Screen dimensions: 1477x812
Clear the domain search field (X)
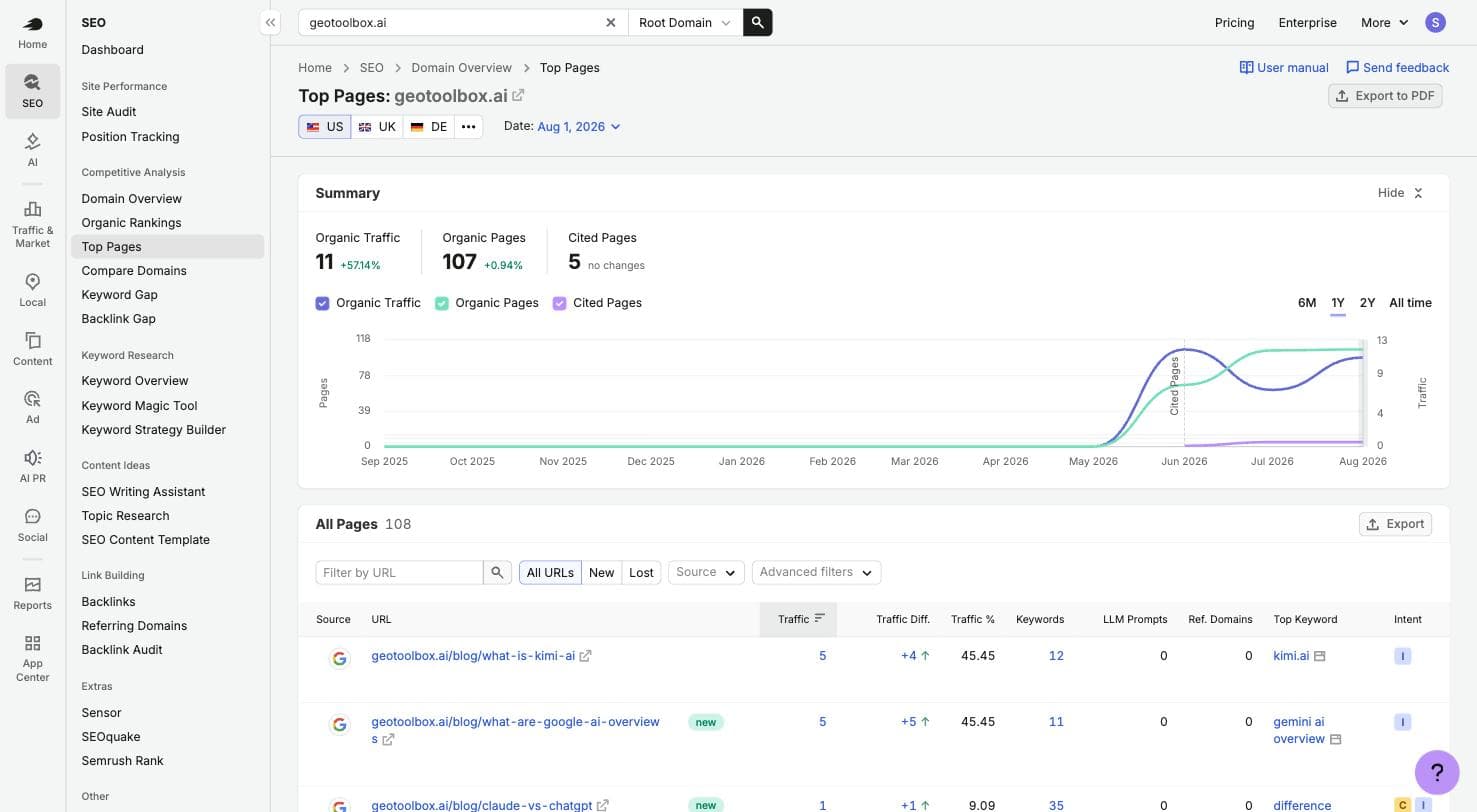[610, 22]
